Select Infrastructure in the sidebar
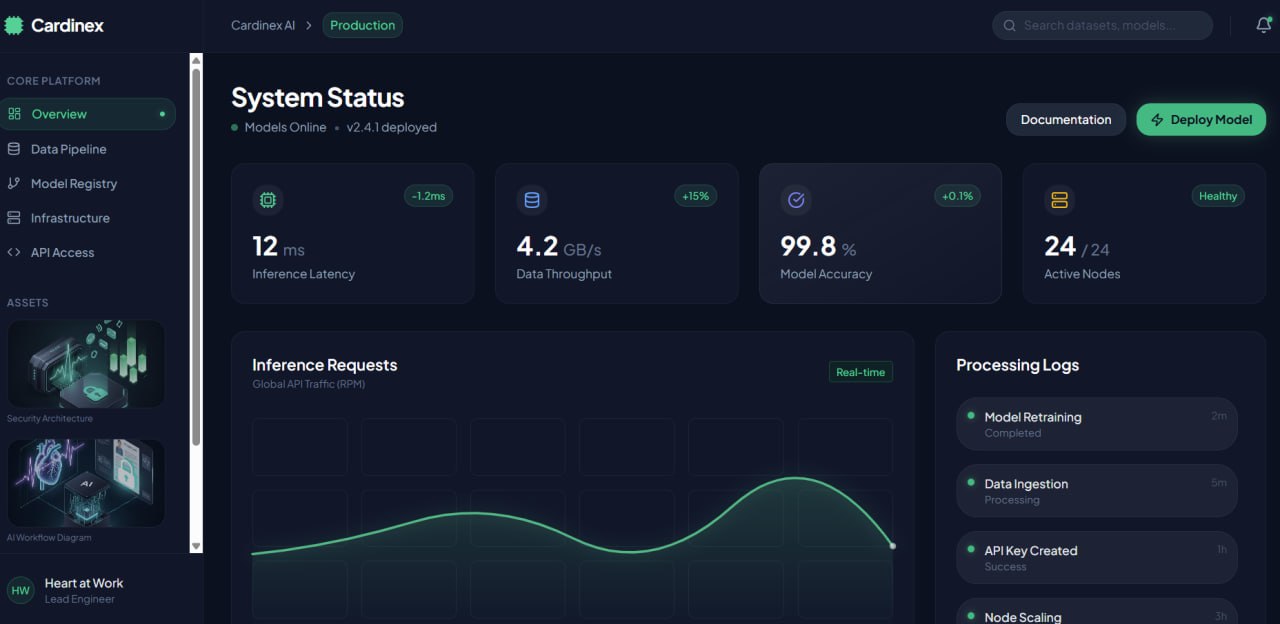The image size is (1280, 624). point(88,218)
